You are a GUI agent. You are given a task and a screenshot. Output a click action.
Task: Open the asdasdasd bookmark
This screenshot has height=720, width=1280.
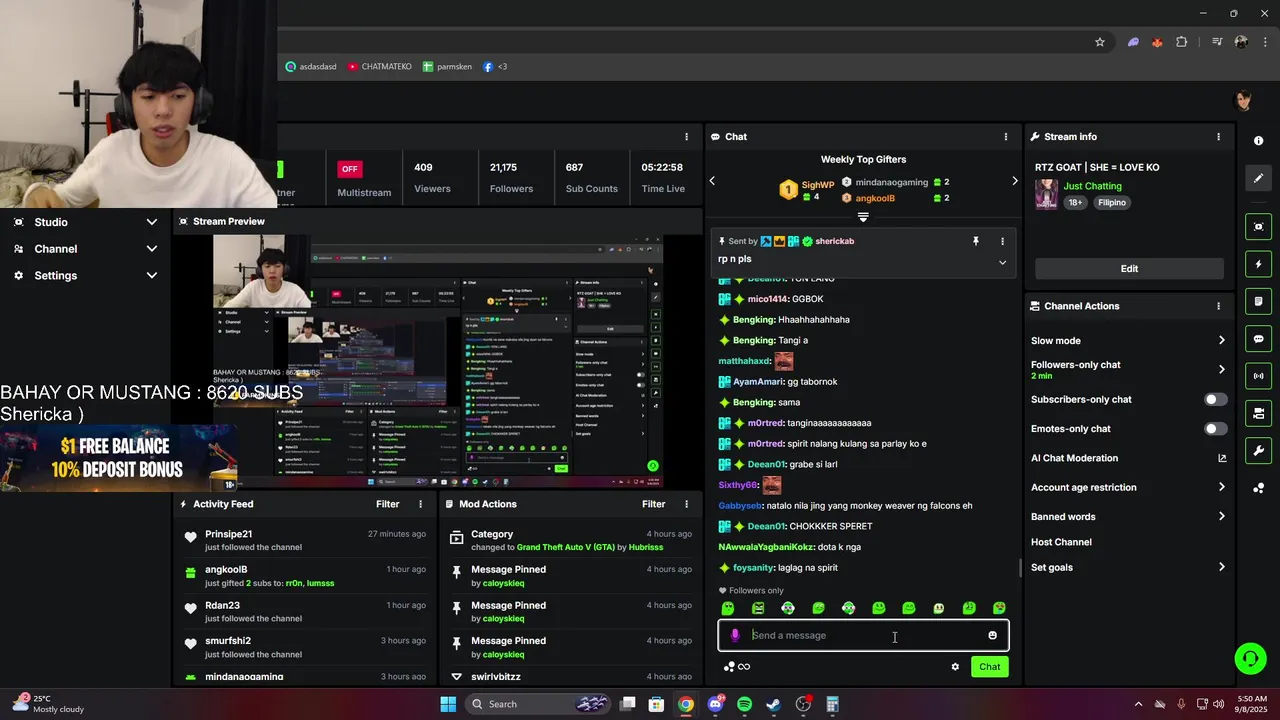pyautogui.click(x=311, y=67)
